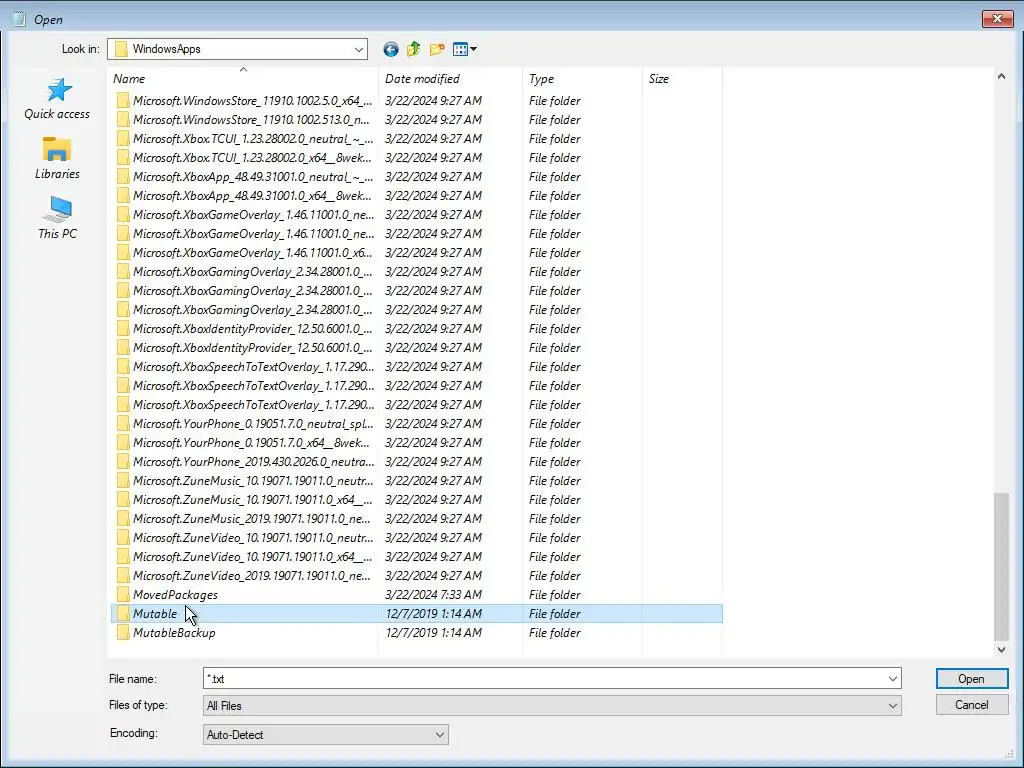This screenshot has height=768, width=1024.
Task: Select Microsoft.WindowsStore_11910.1002.513.0_n... folder
Action: click(x=251, y=120)
